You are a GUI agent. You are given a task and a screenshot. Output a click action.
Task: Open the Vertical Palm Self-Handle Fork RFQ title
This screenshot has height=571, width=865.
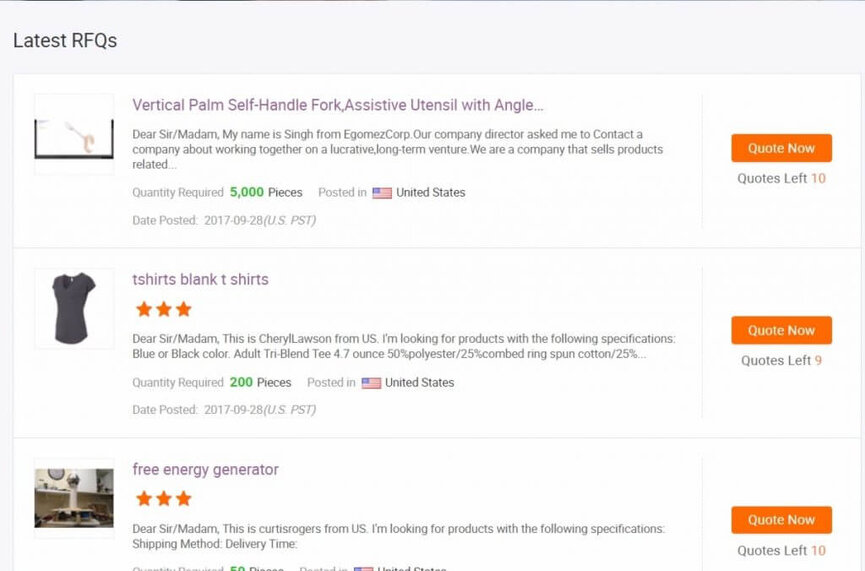338,105
